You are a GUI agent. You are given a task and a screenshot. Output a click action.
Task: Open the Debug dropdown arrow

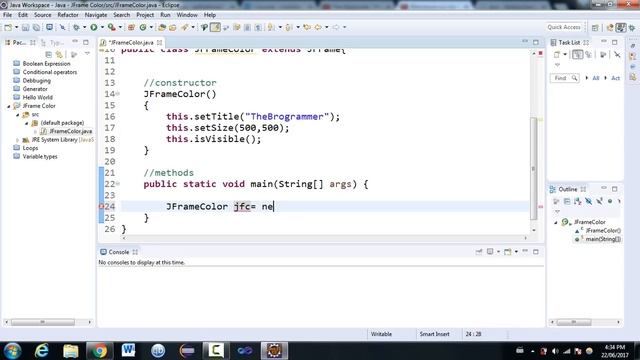84,27
